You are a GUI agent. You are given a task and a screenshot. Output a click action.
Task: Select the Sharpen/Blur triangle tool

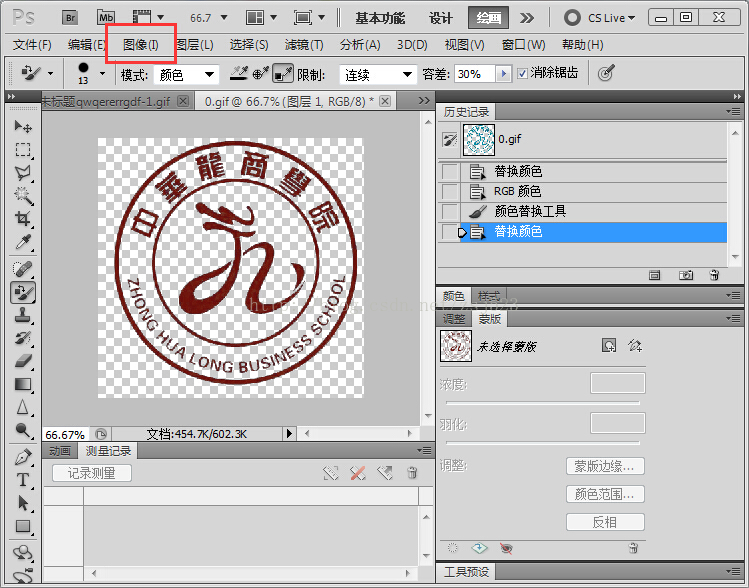click(x=22, y=407)
